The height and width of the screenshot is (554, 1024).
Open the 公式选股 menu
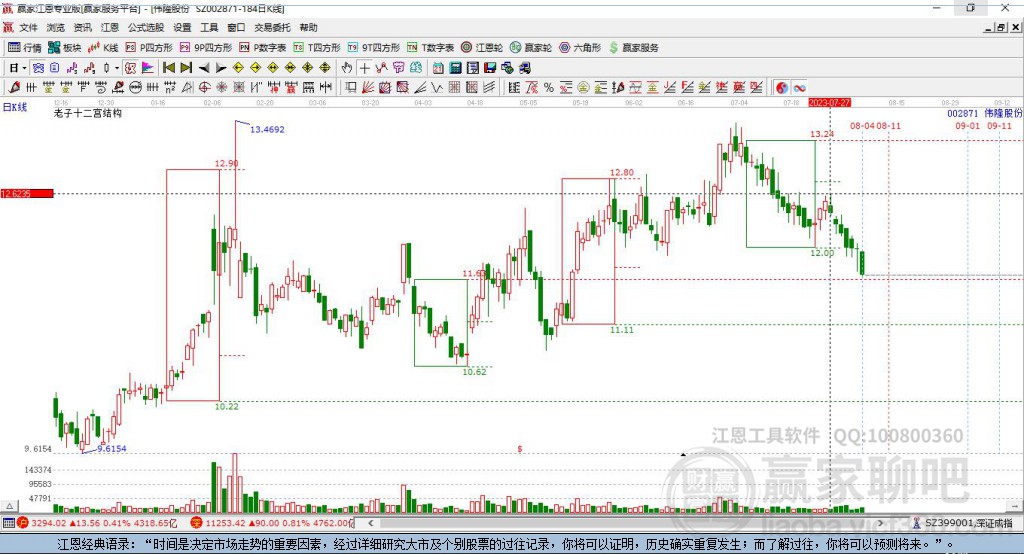coord(146,27)
